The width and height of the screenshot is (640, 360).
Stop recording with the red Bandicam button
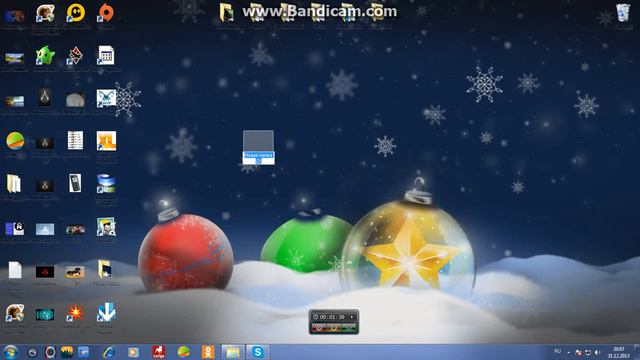click(x=319, y=328)
